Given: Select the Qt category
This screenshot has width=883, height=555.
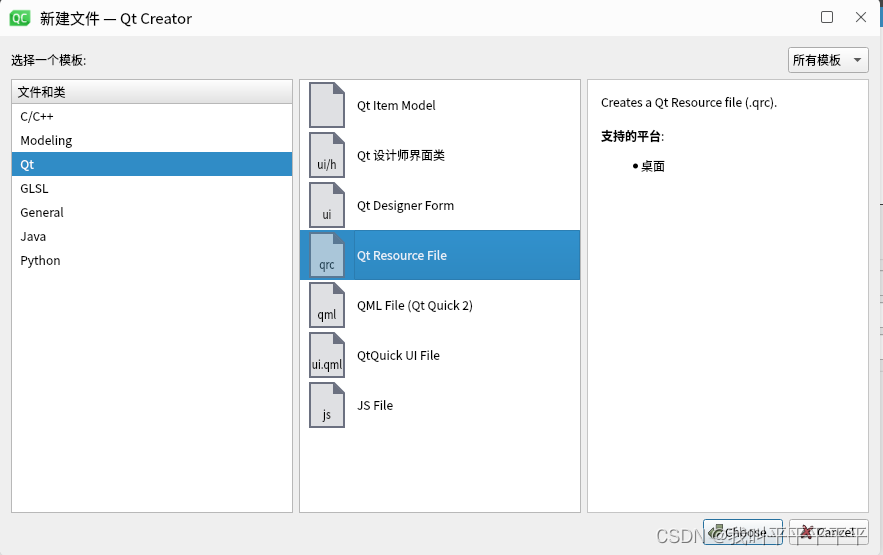Looking at the screenshot, I should tap(152, 164).
